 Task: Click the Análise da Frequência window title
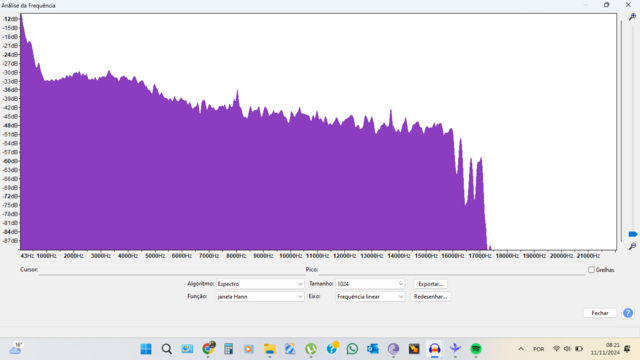point(28,5)
